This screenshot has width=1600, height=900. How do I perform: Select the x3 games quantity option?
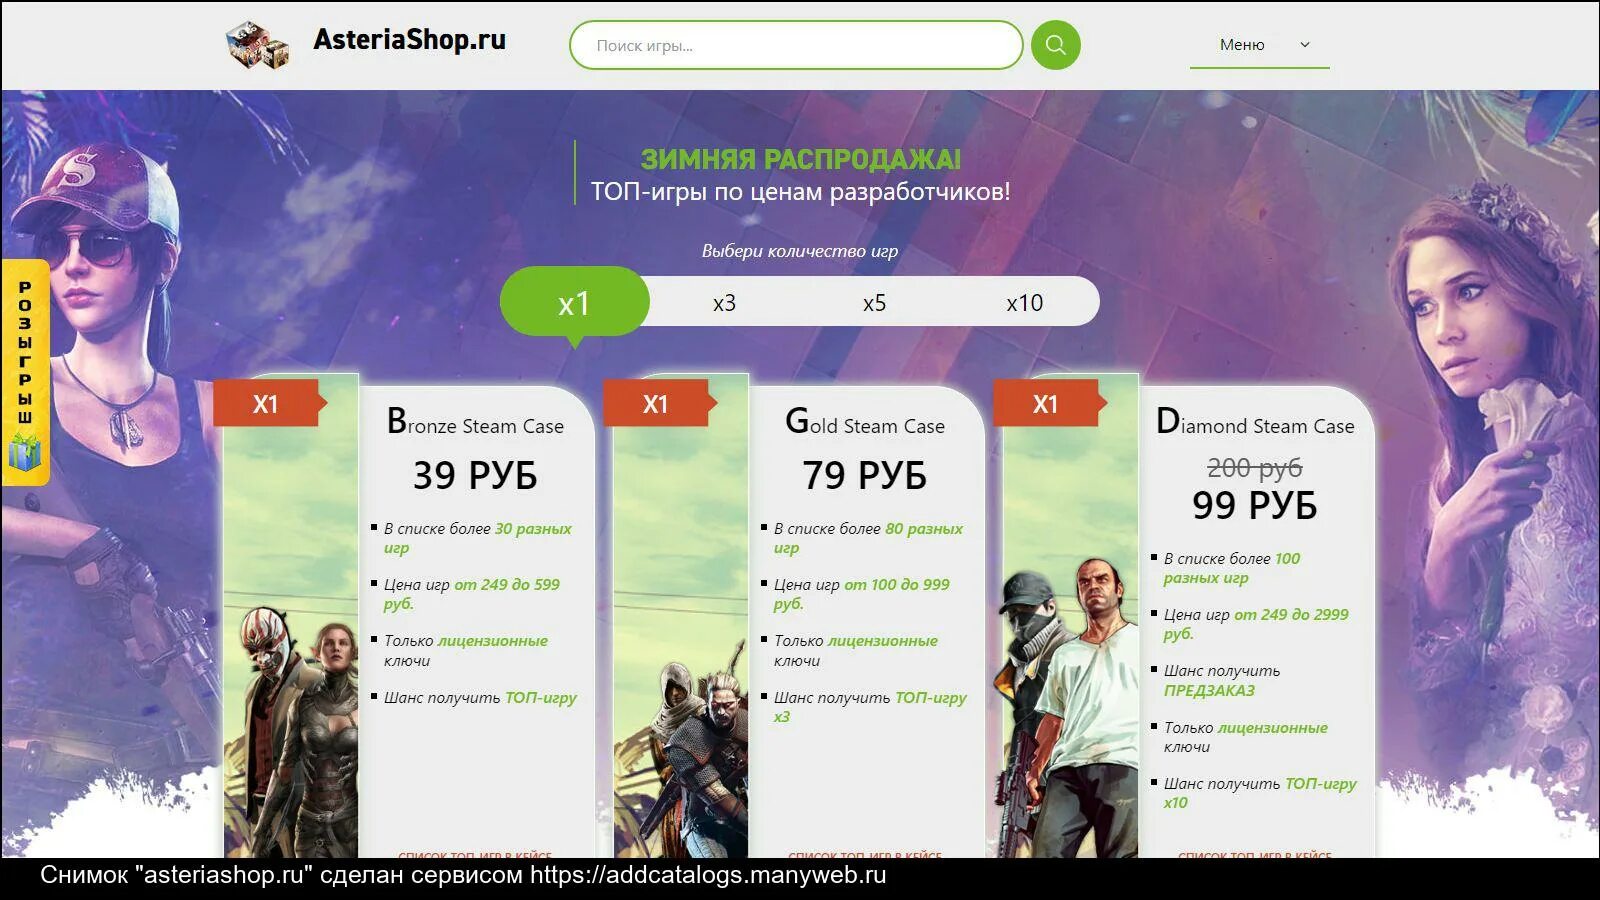[x=724, y=303]
